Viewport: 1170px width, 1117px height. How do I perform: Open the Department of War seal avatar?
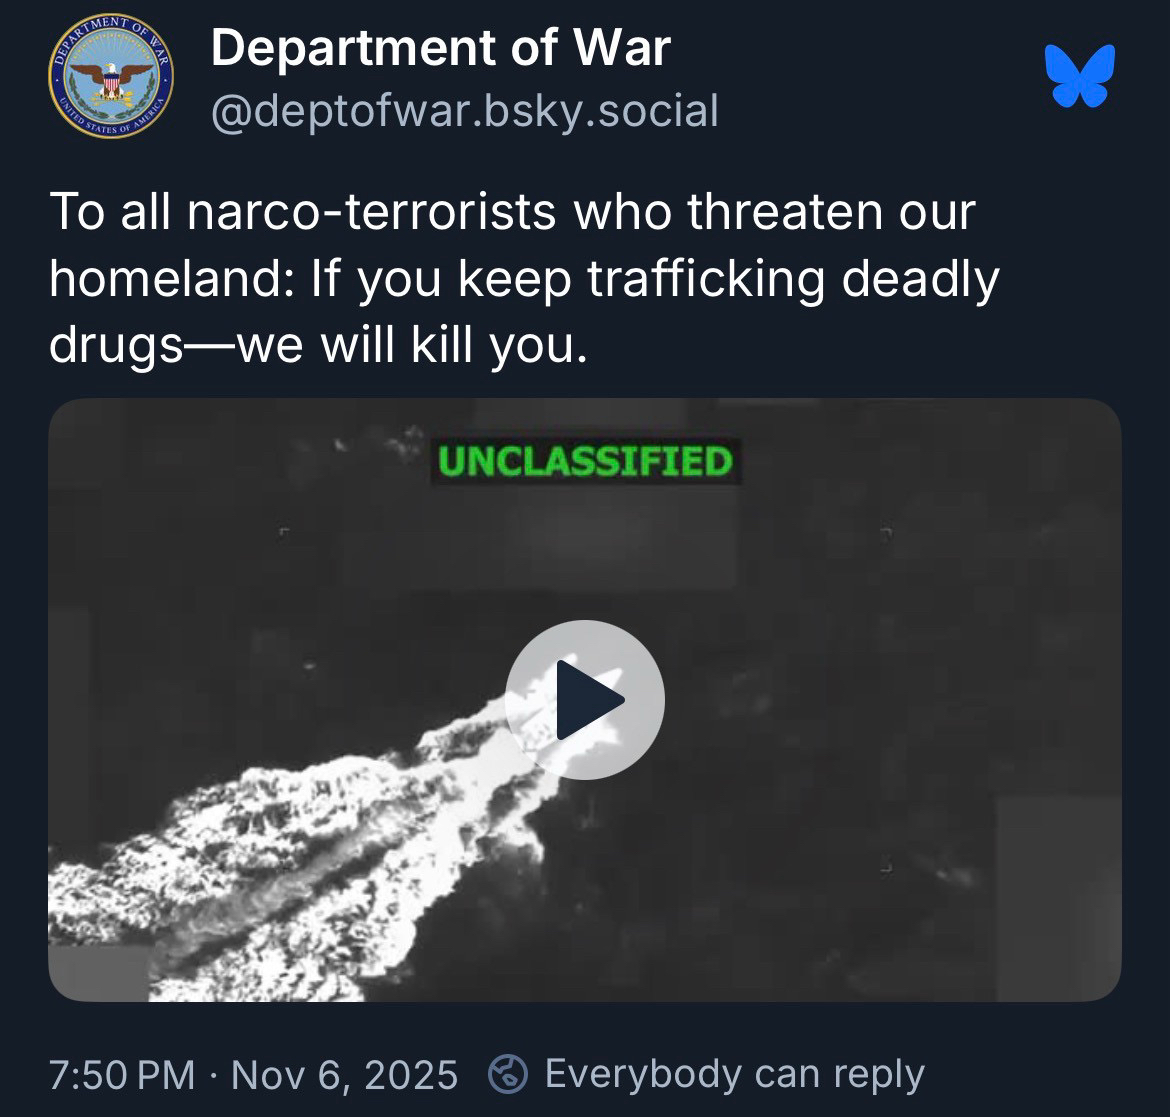[x=111, y=75]
